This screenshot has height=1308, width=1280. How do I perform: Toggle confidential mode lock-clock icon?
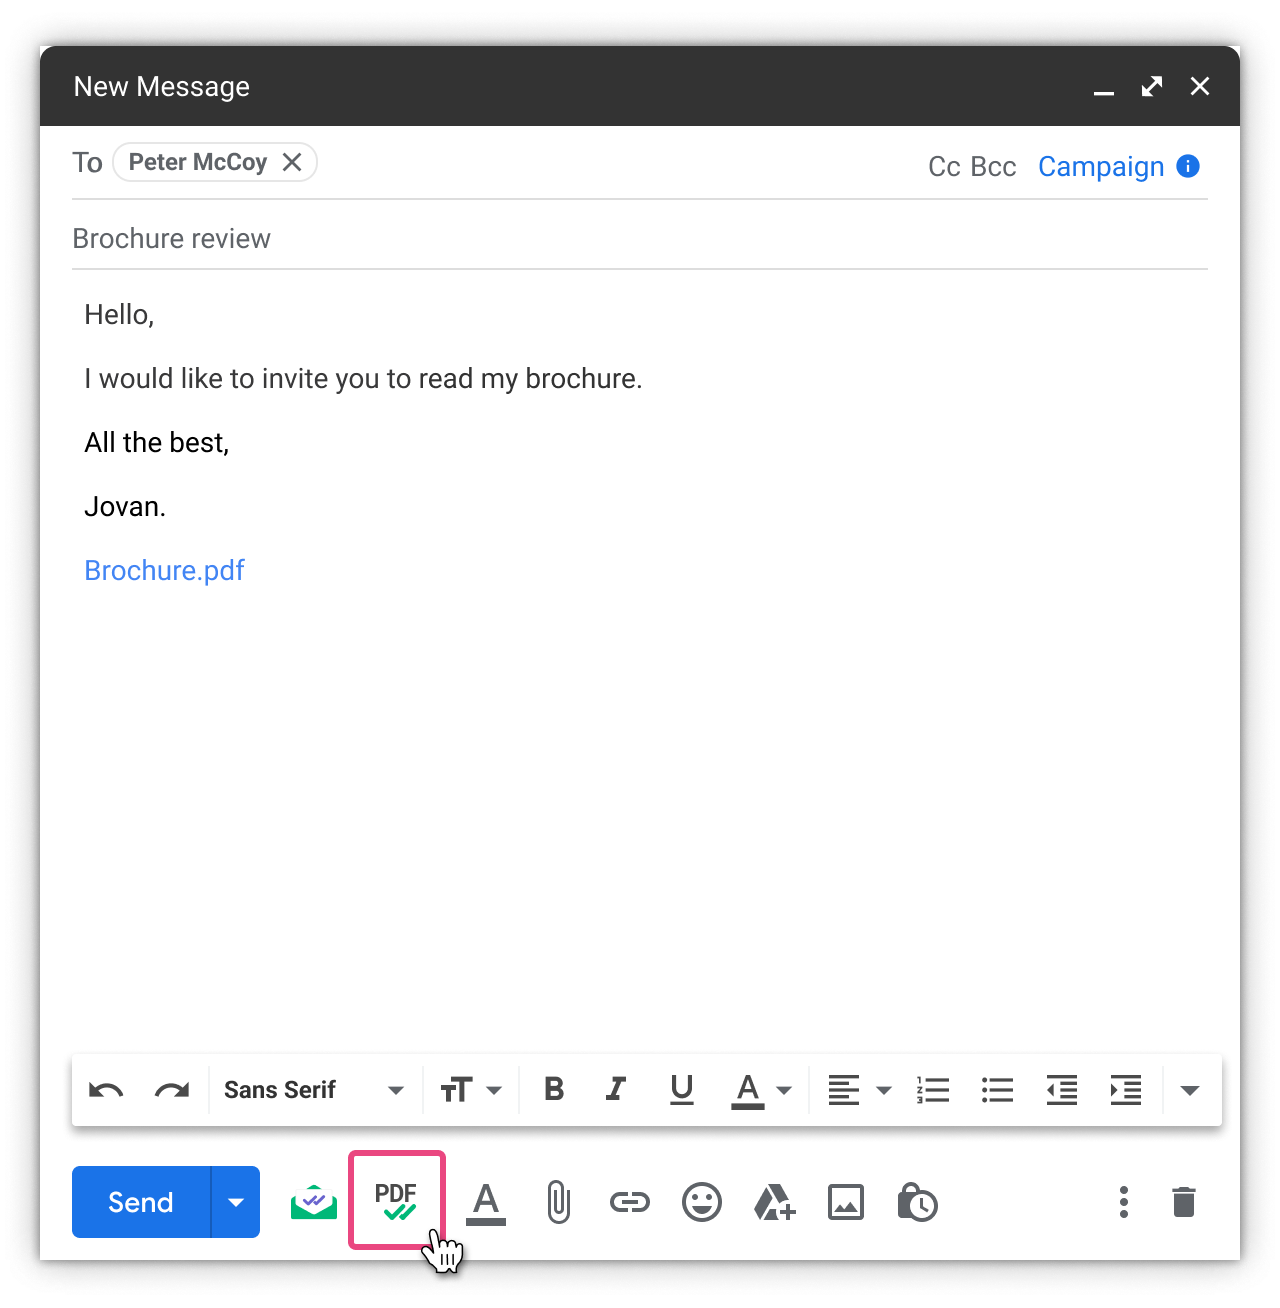[917, 1202]
